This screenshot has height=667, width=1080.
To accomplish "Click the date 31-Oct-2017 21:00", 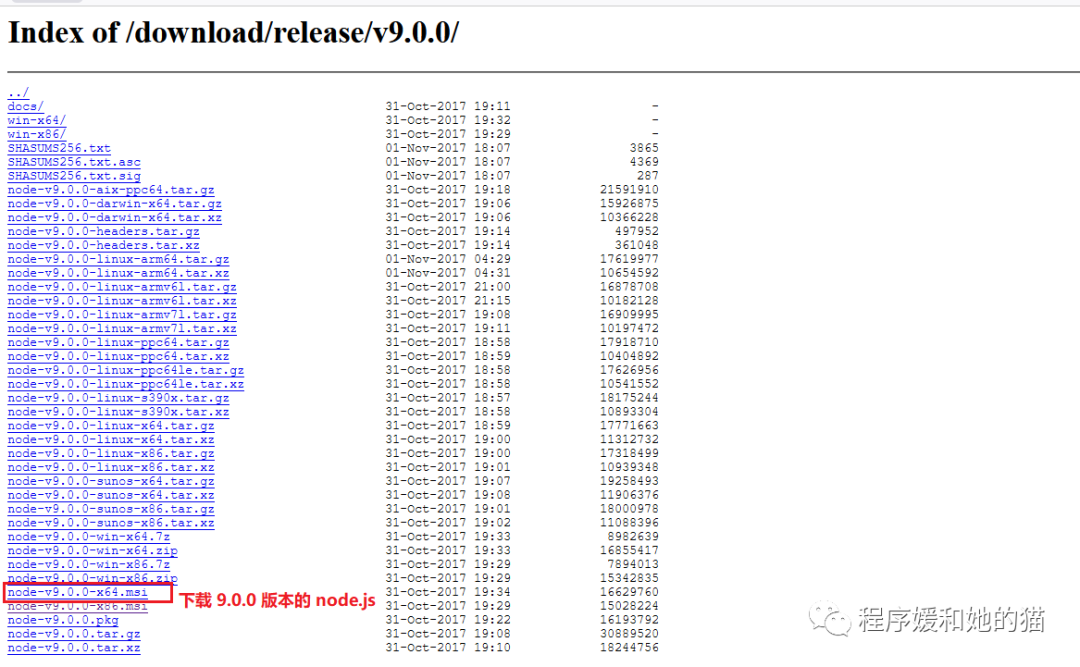I will [448, 287].
